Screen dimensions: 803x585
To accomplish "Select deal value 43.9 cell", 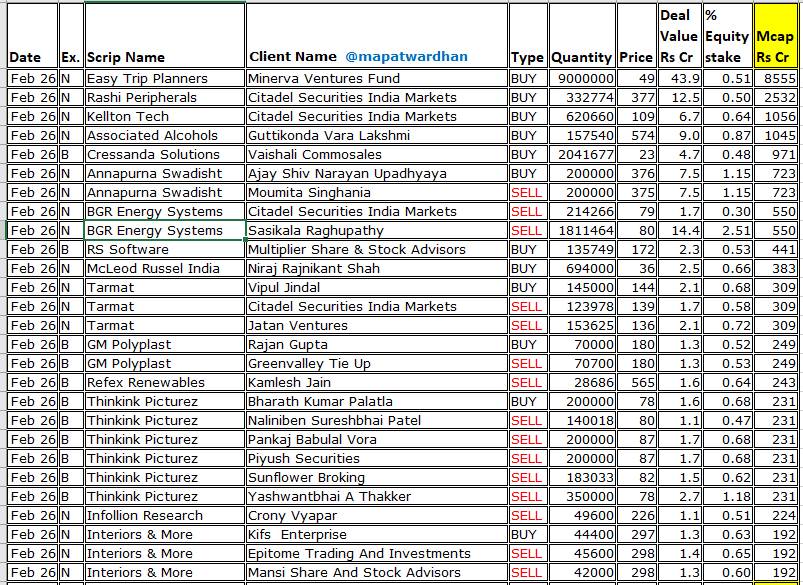I will pos(680,78).
